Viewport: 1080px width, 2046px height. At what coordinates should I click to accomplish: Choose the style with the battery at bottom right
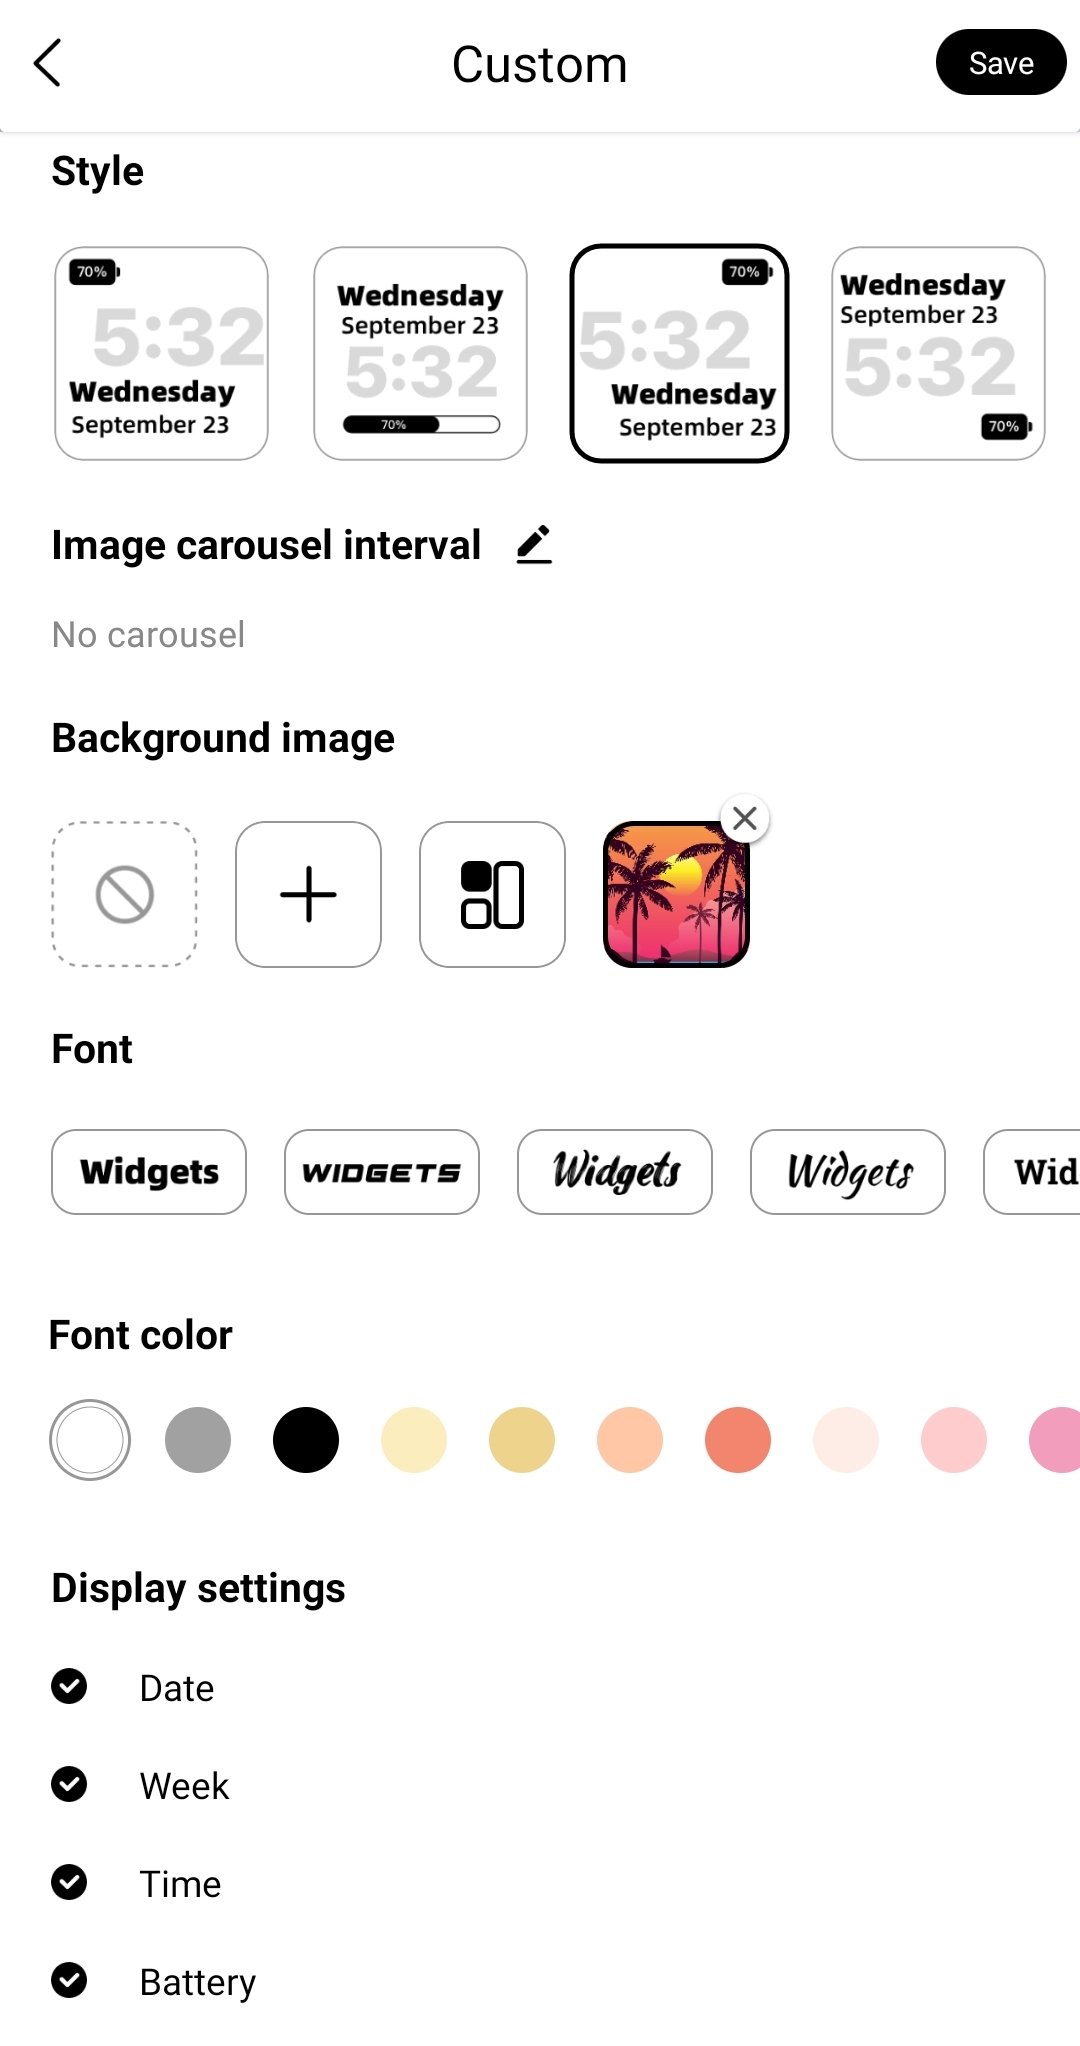[x=938, y=353]
